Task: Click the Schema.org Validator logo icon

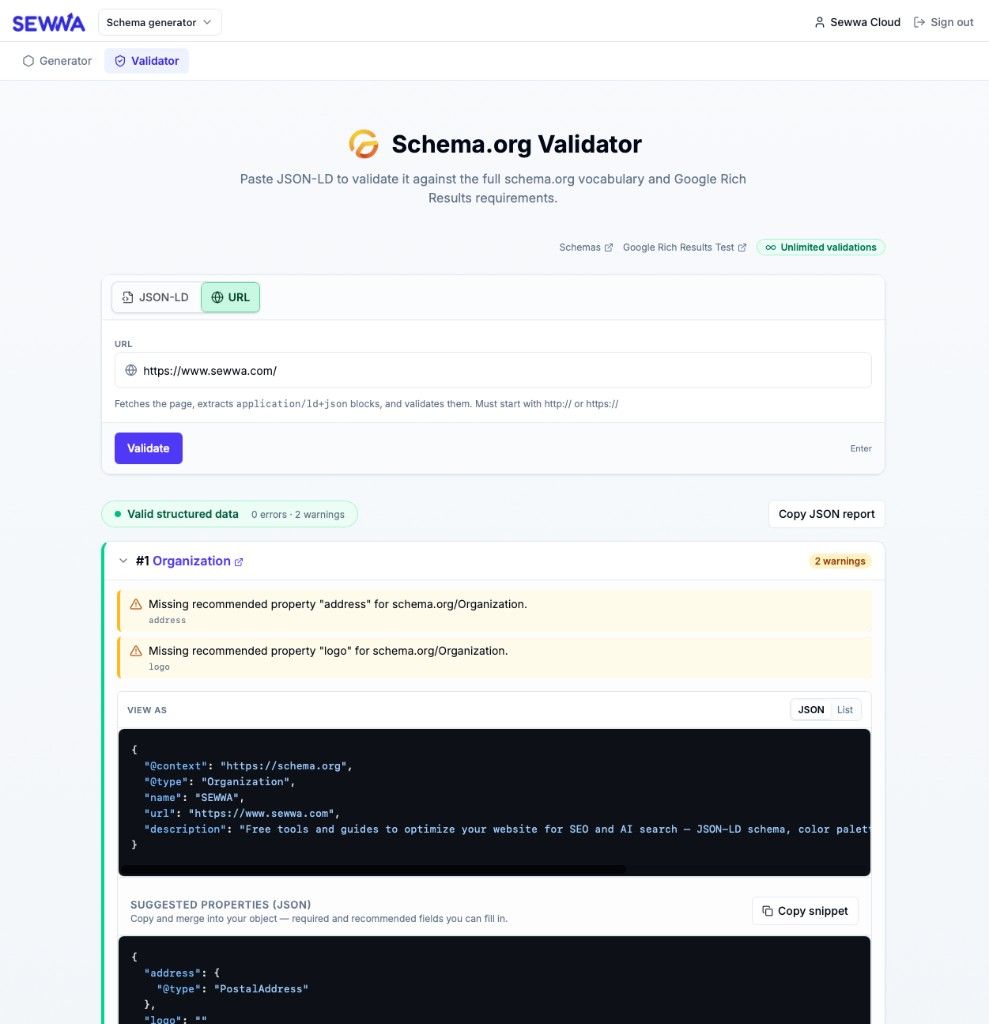Action: tap(364, 143)
